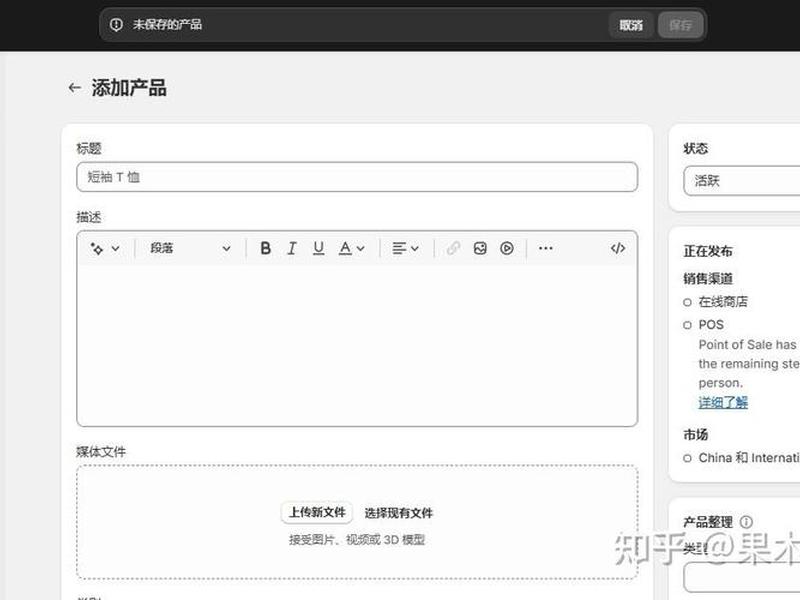This screenshot has width=800, height=600.
Task: Click the 标题 title input field
Action: click(357, 177)
